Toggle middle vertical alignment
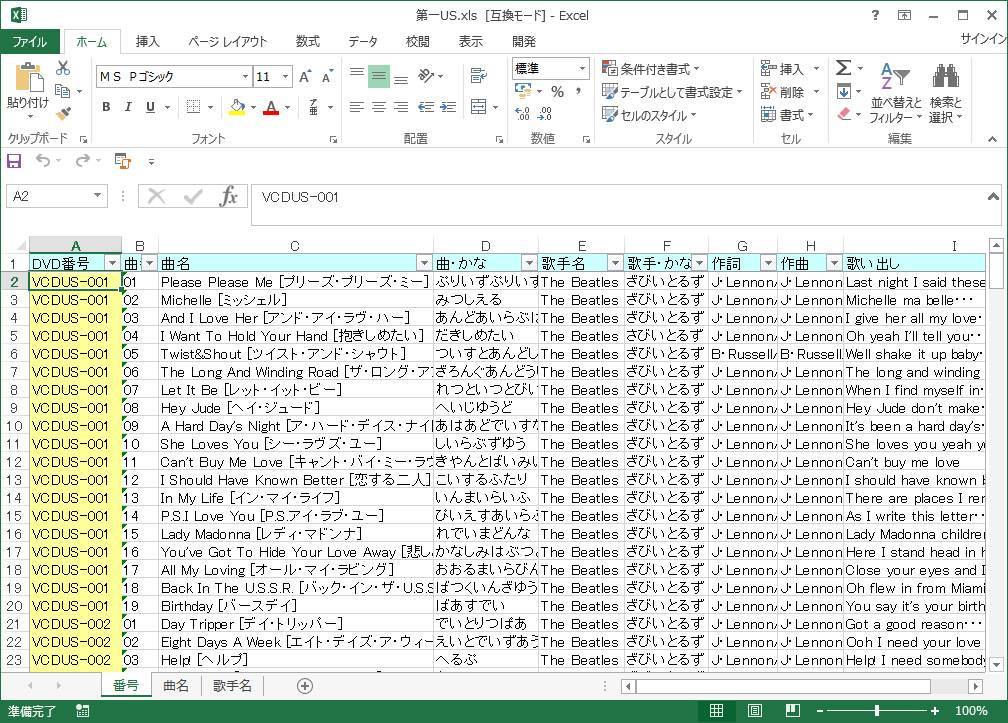1008x723 pixels. pos(378,76)
